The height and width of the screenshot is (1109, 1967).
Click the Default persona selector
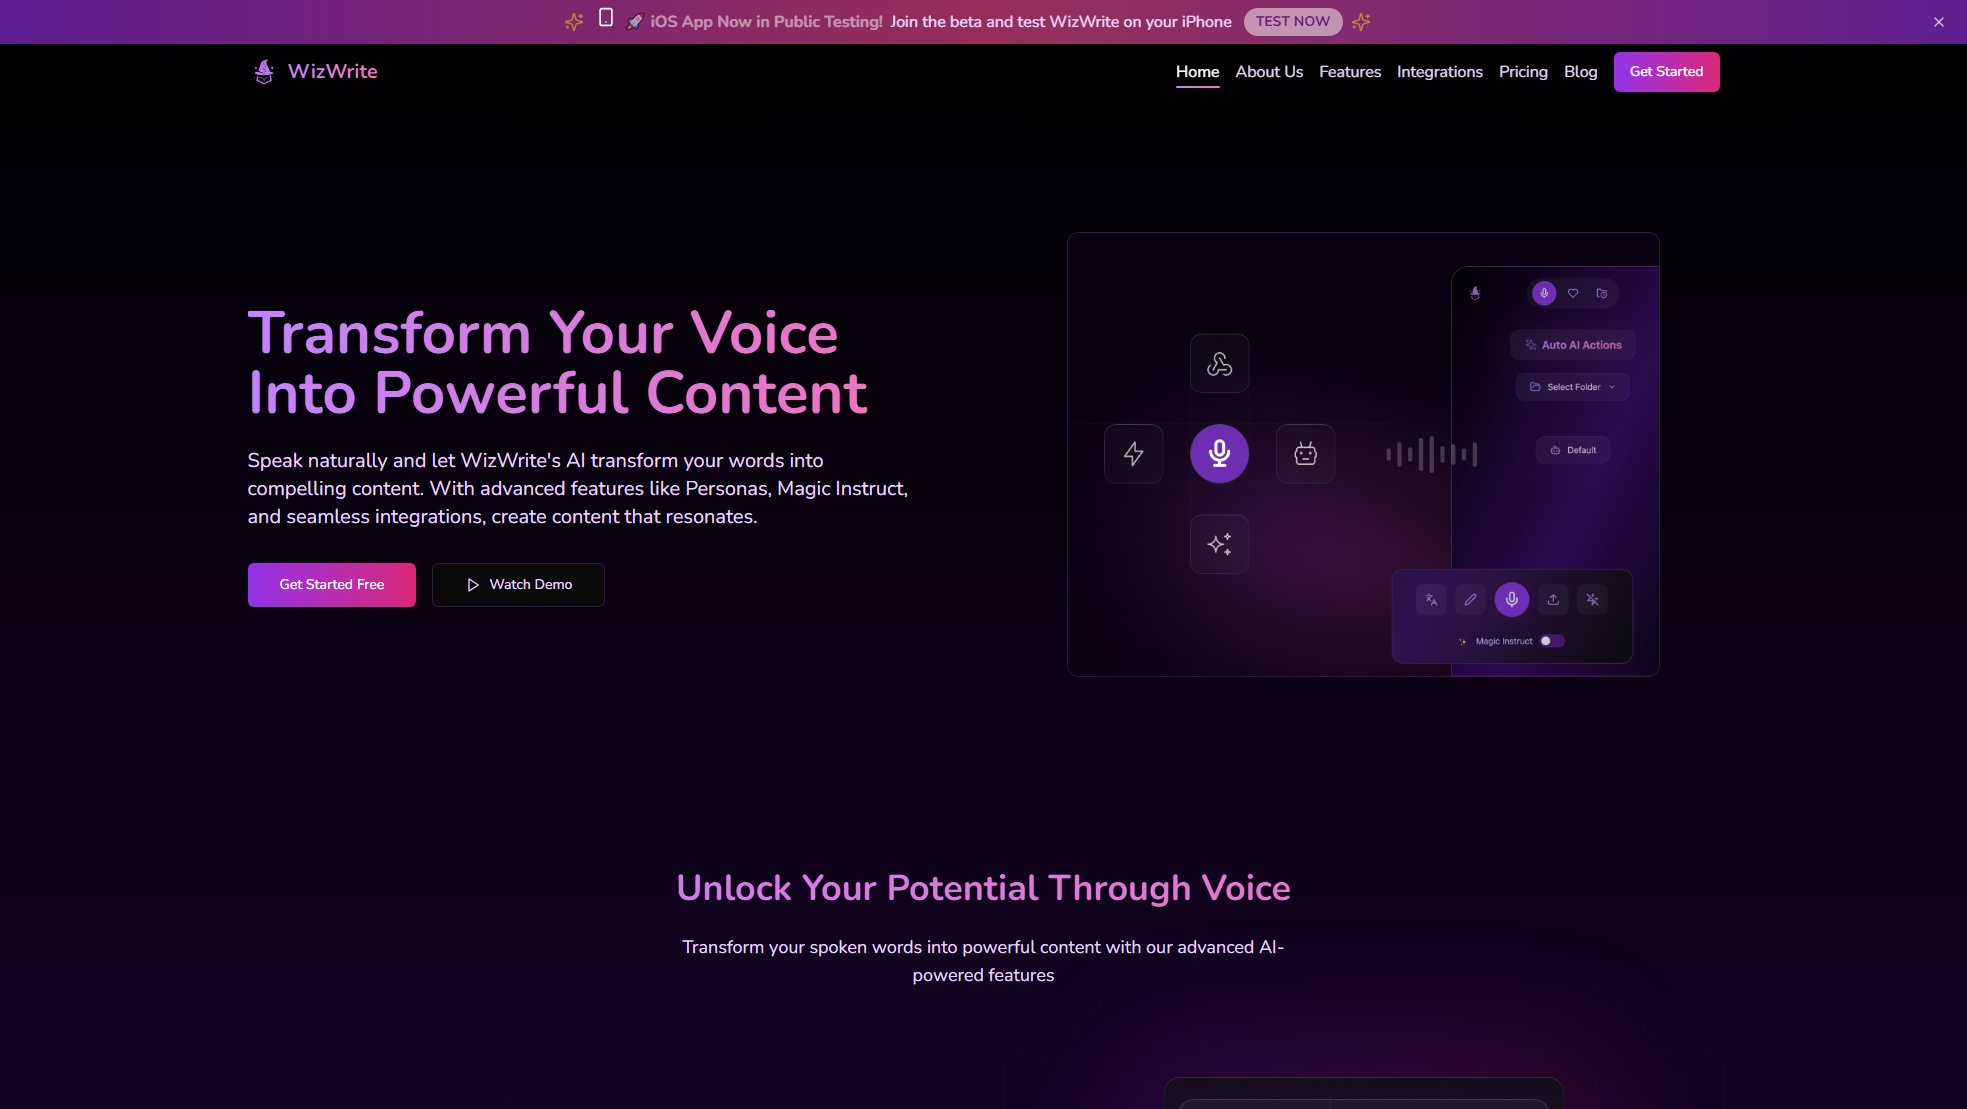[1572, 450]
